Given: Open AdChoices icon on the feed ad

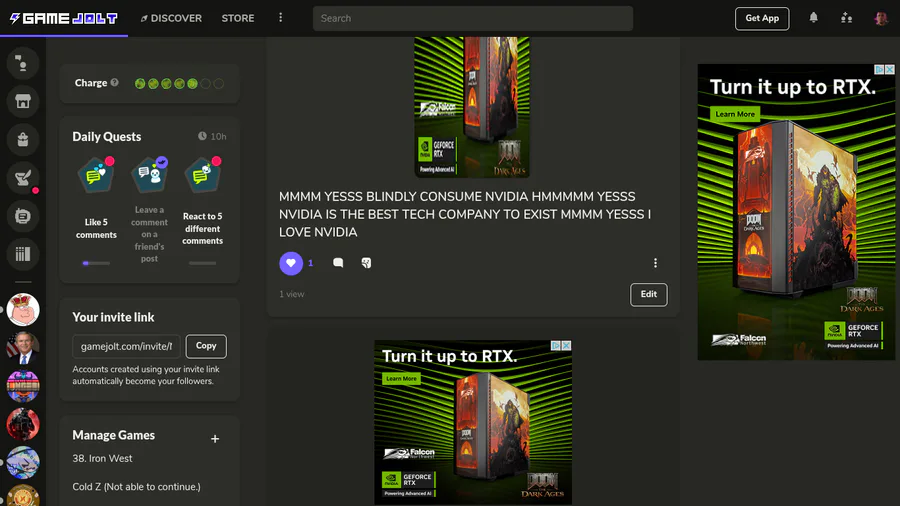Looking at the screenshot, I should [556, 345].
